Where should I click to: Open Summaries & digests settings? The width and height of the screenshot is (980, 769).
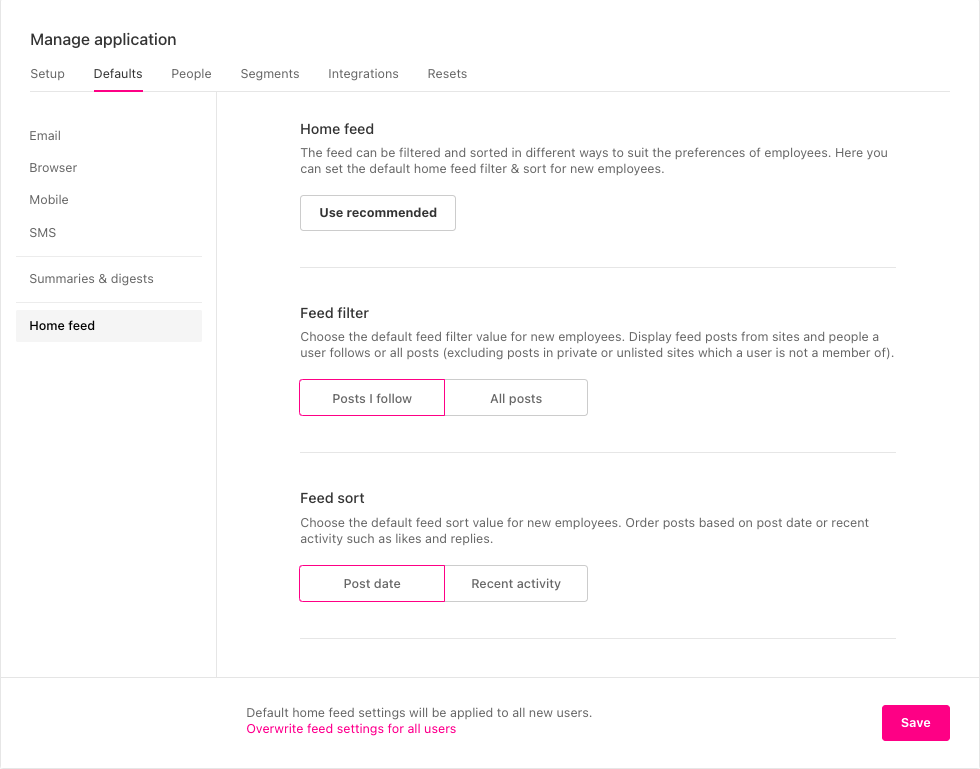(91, 279)
